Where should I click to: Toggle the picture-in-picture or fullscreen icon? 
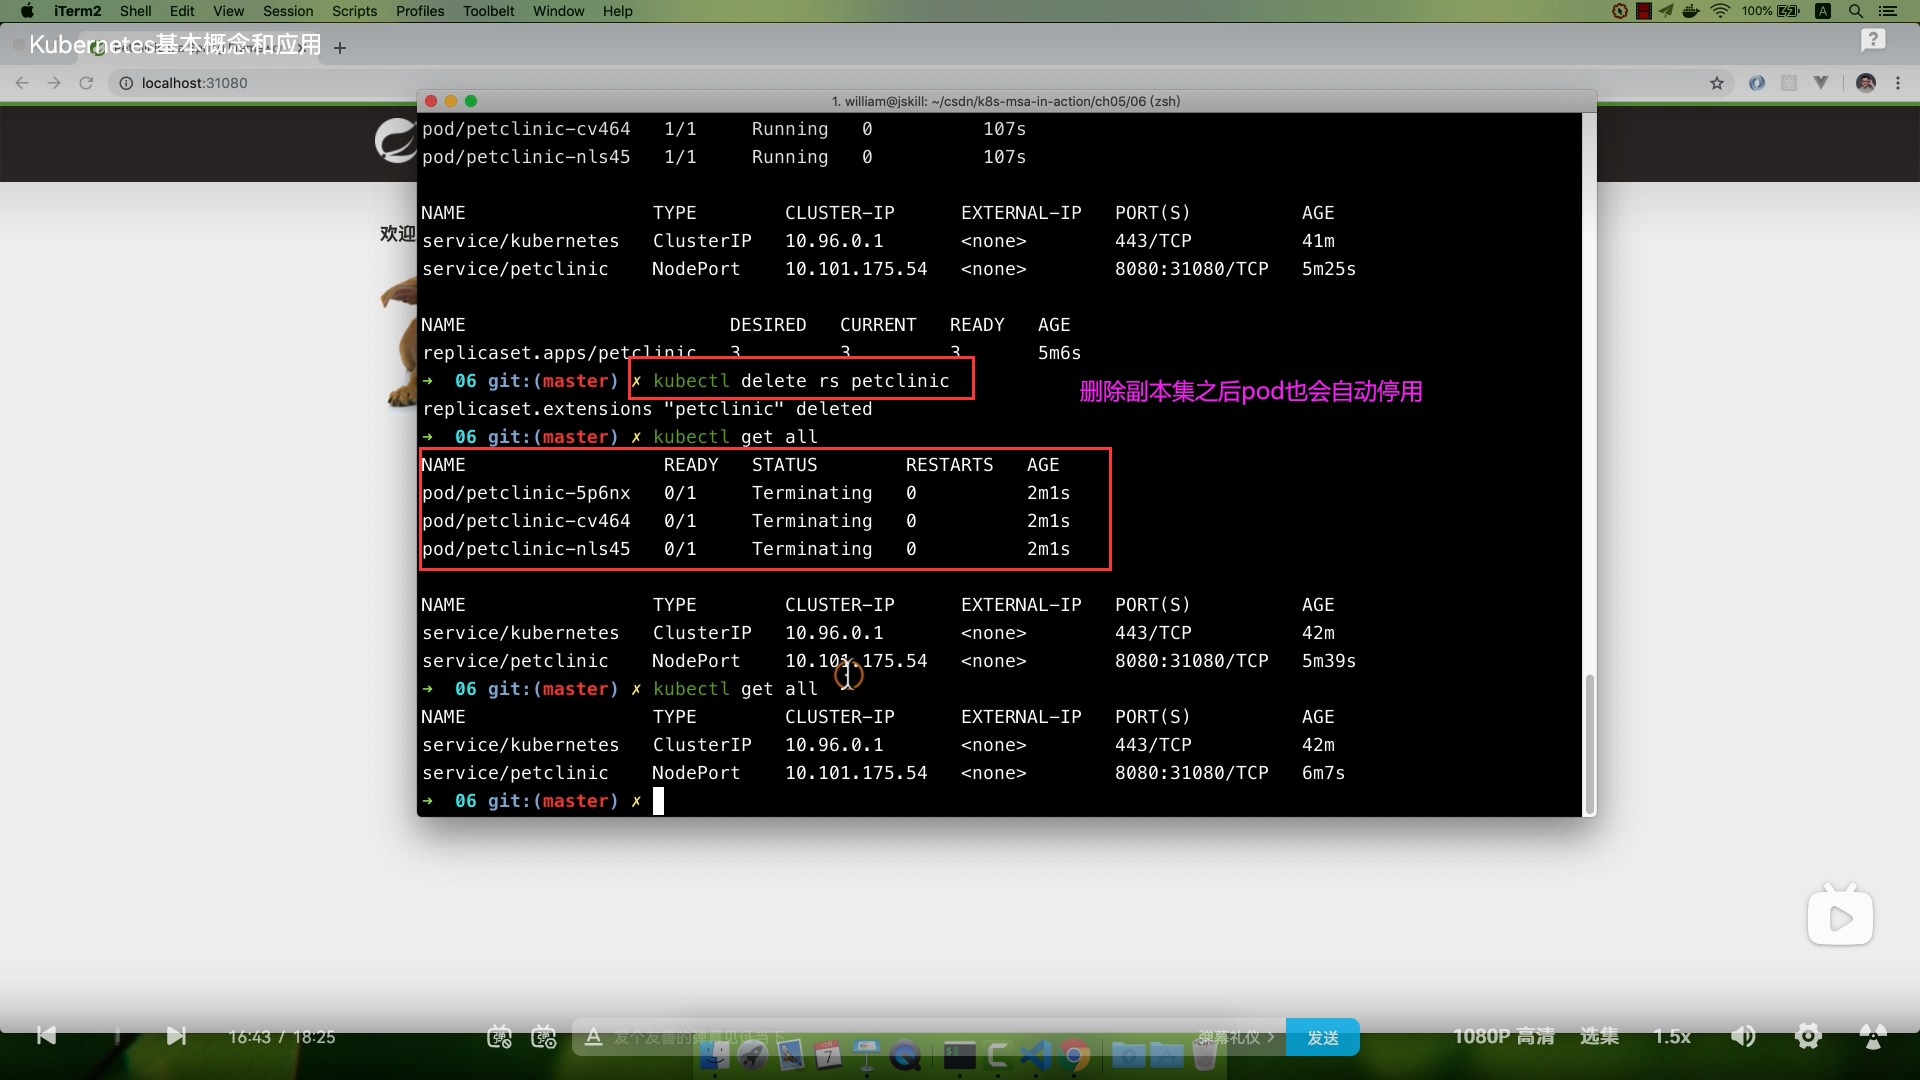pyautogui.click(x=1873, y=1036)
